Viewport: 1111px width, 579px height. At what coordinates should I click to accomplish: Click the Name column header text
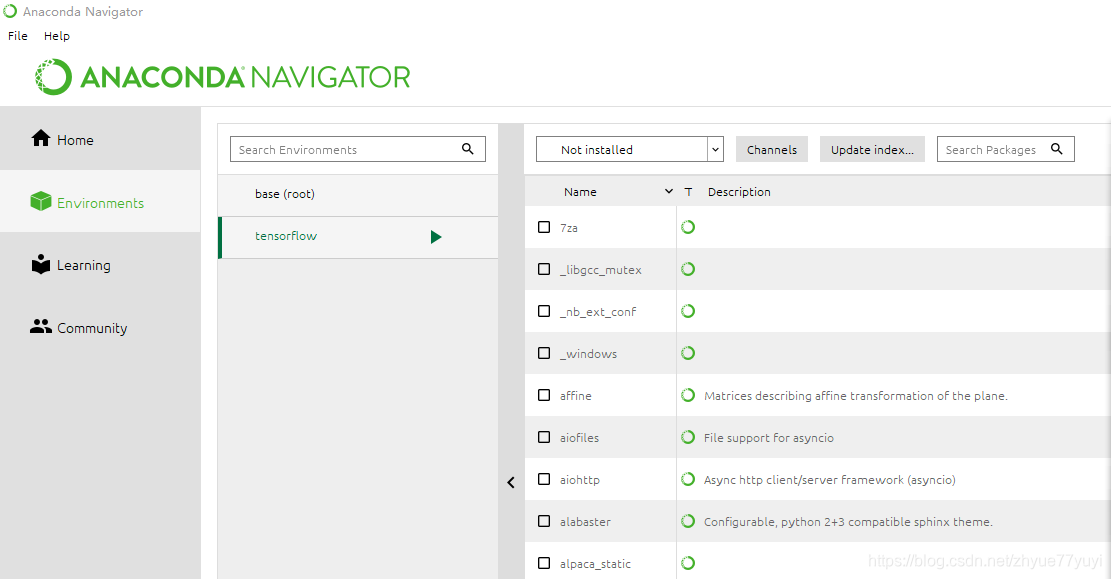coord(580,191)
